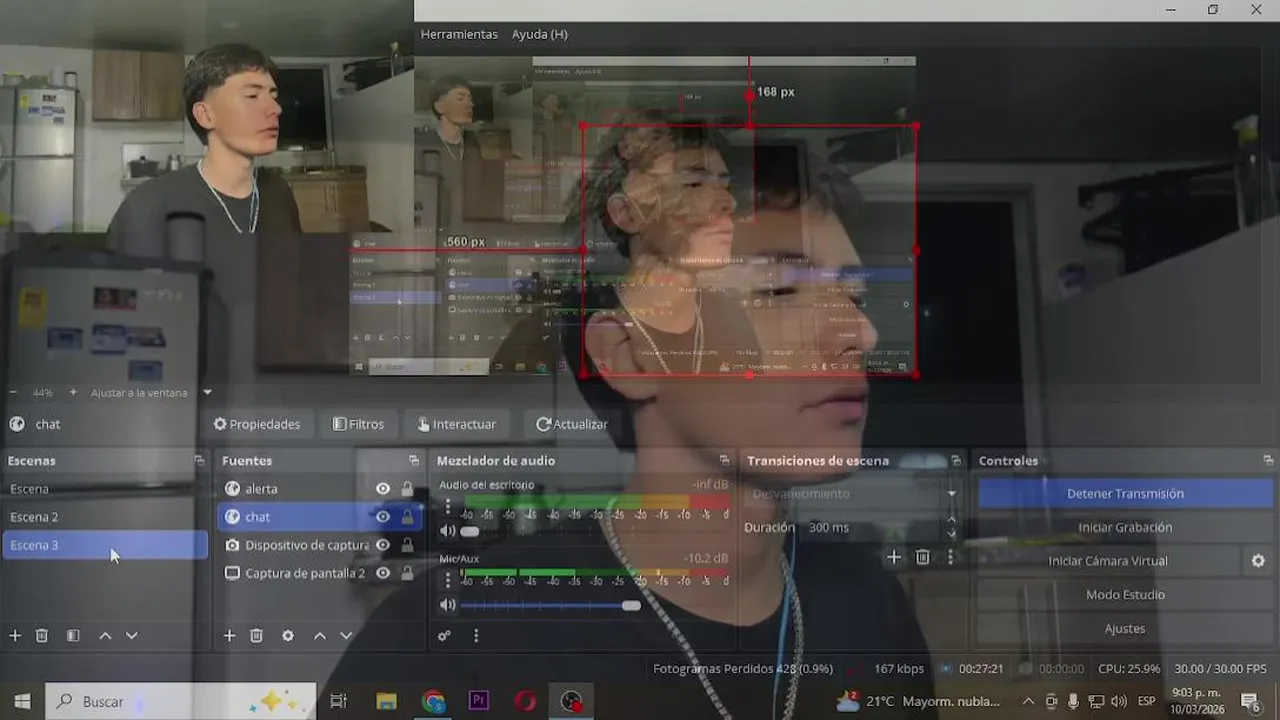Image resolution: width=1280 pixels, height=720 pixels.
Task: Add a scene transition with plus
Action: click(x=894, y=557)
